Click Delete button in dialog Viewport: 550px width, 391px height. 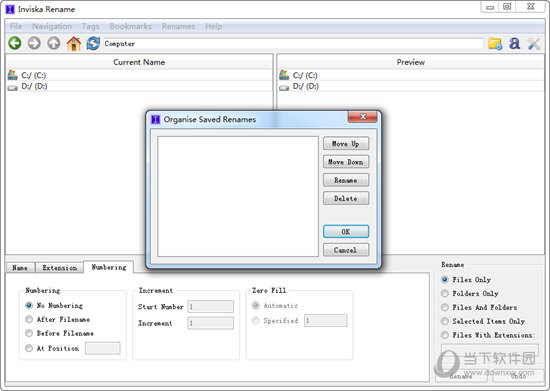pos(346,198)
